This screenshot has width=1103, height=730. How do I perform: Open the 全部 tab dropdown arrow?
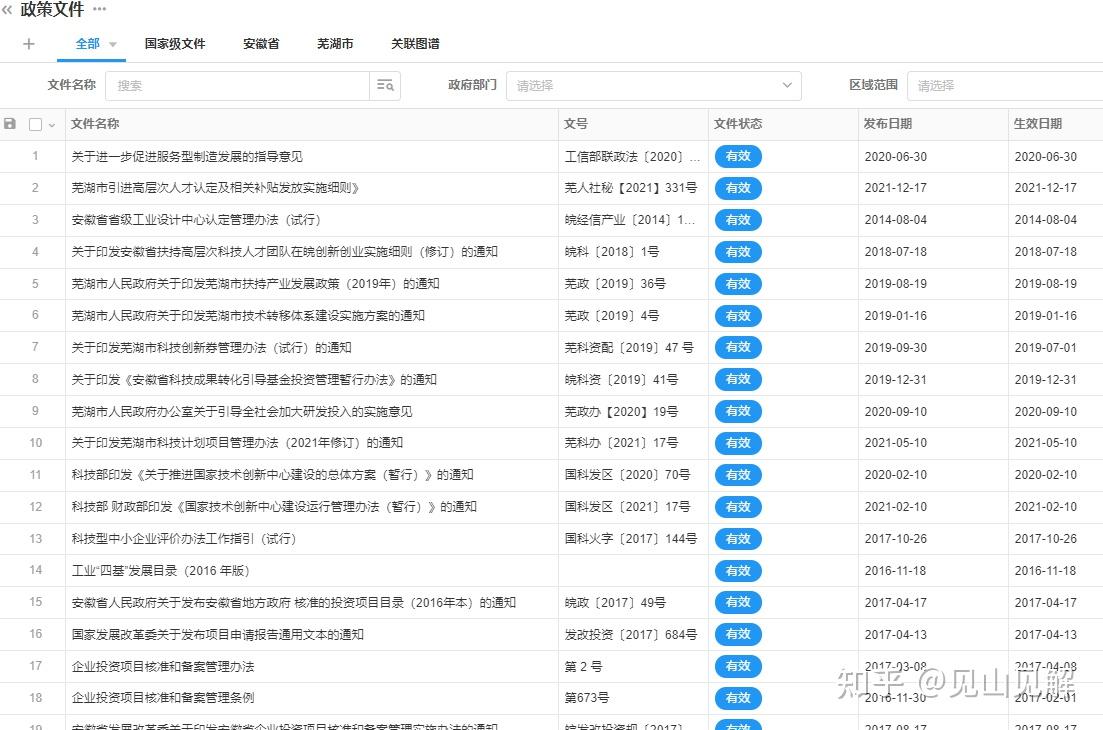point(113,44)
